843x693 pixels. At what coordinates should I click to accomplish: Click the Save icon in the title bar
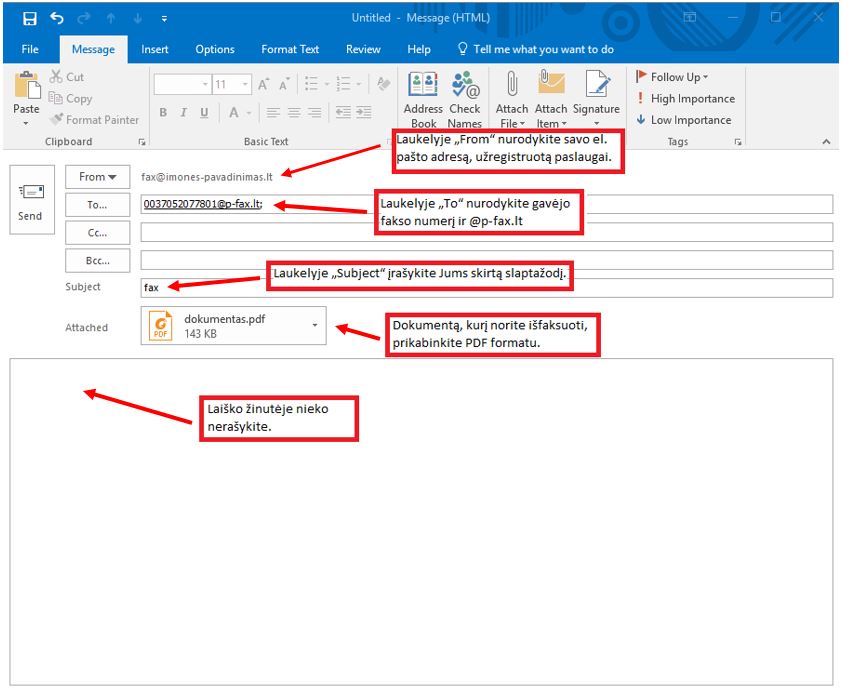(30, 19)
